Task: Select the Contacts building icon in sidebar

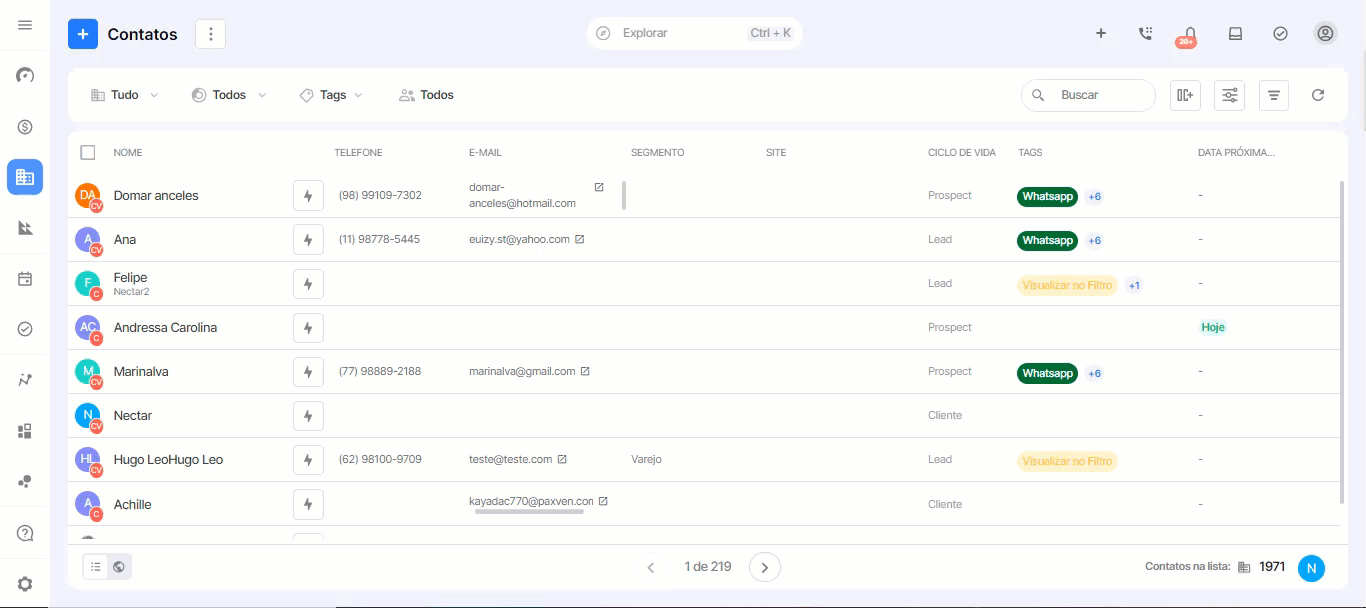Action: (x=25, y=177)
